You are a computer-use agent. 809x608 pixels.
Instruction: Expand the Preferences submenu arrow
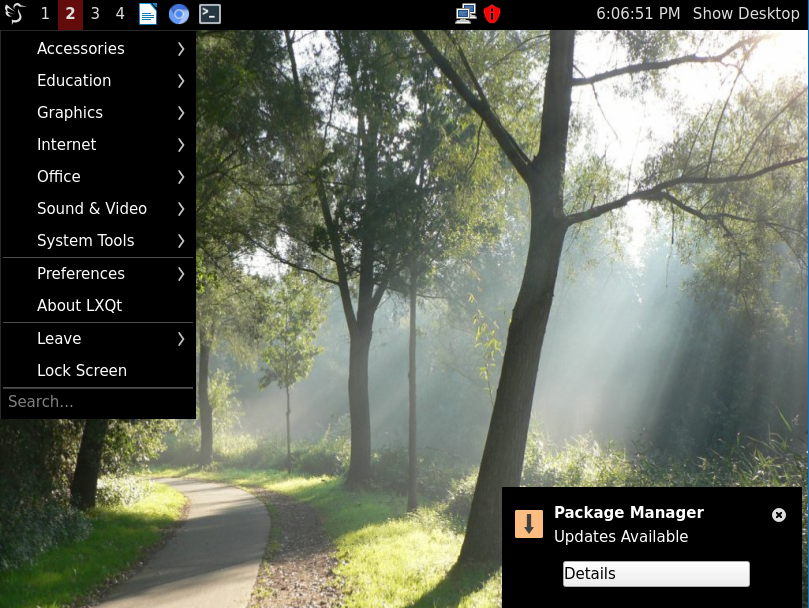pyautogui.click(x=181, y=274)
